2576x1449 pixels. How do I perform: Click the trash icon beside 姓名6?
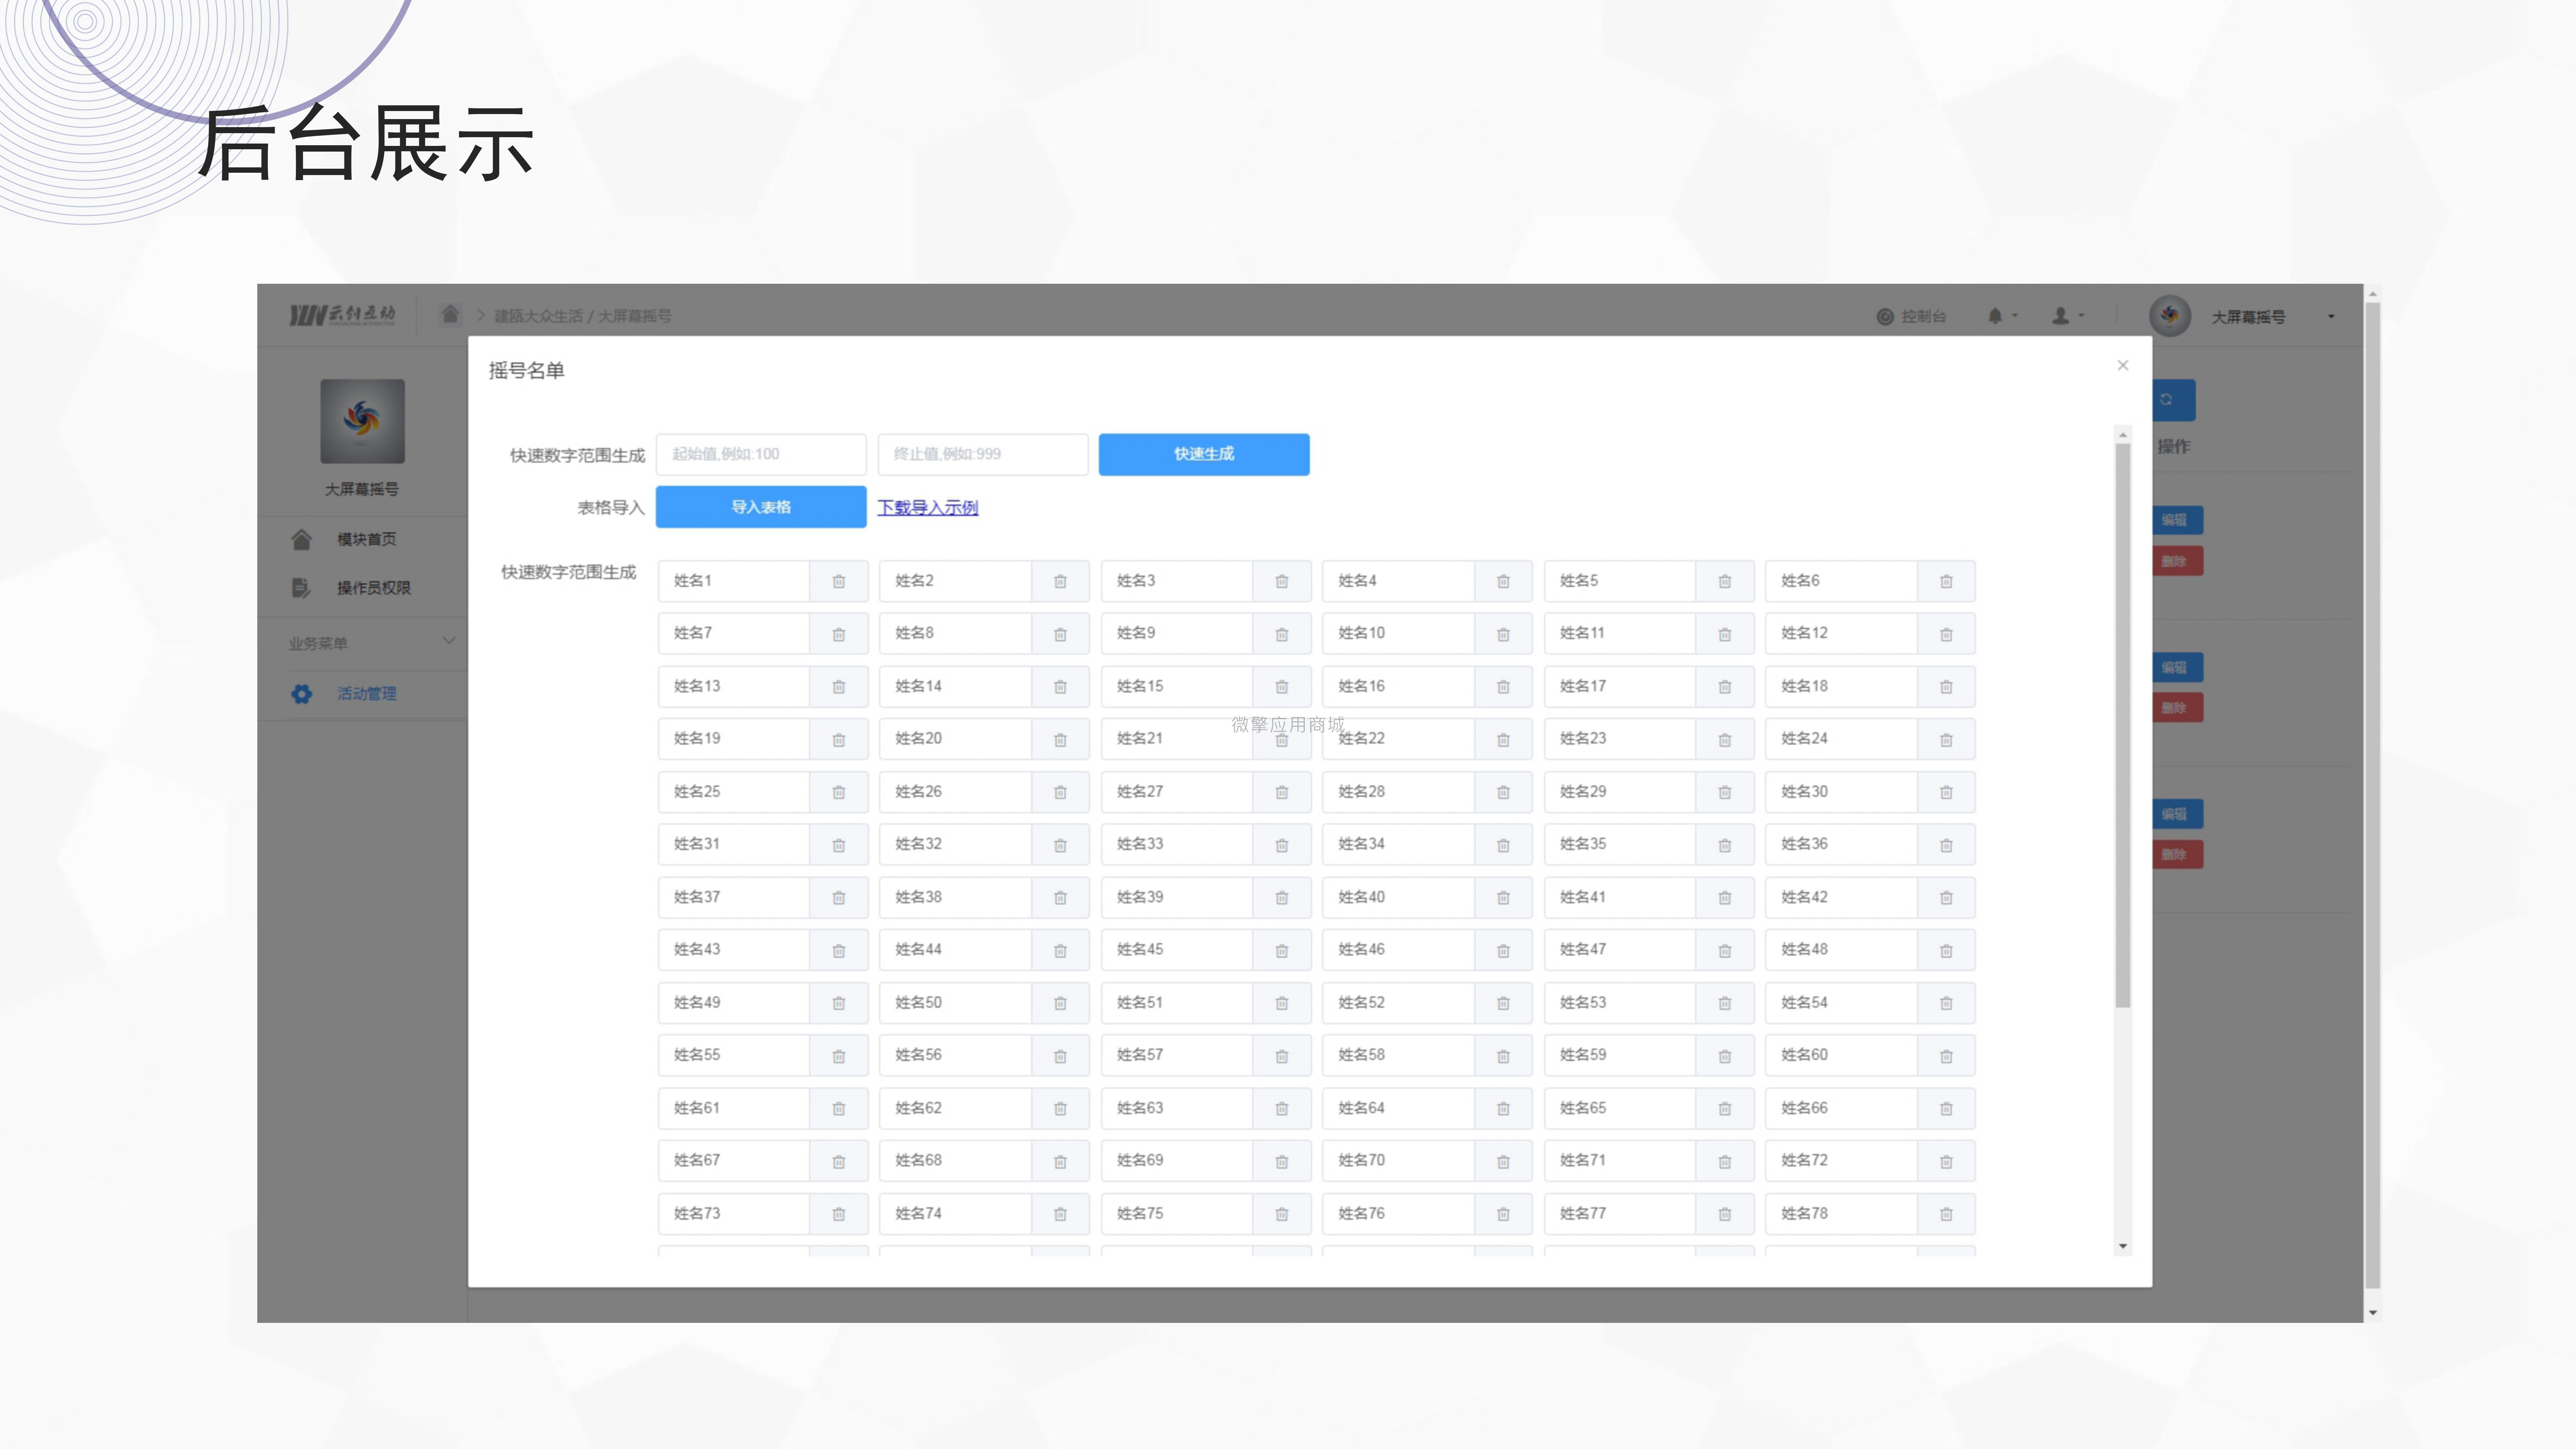pyautogui.click(x=1946, y=581)
